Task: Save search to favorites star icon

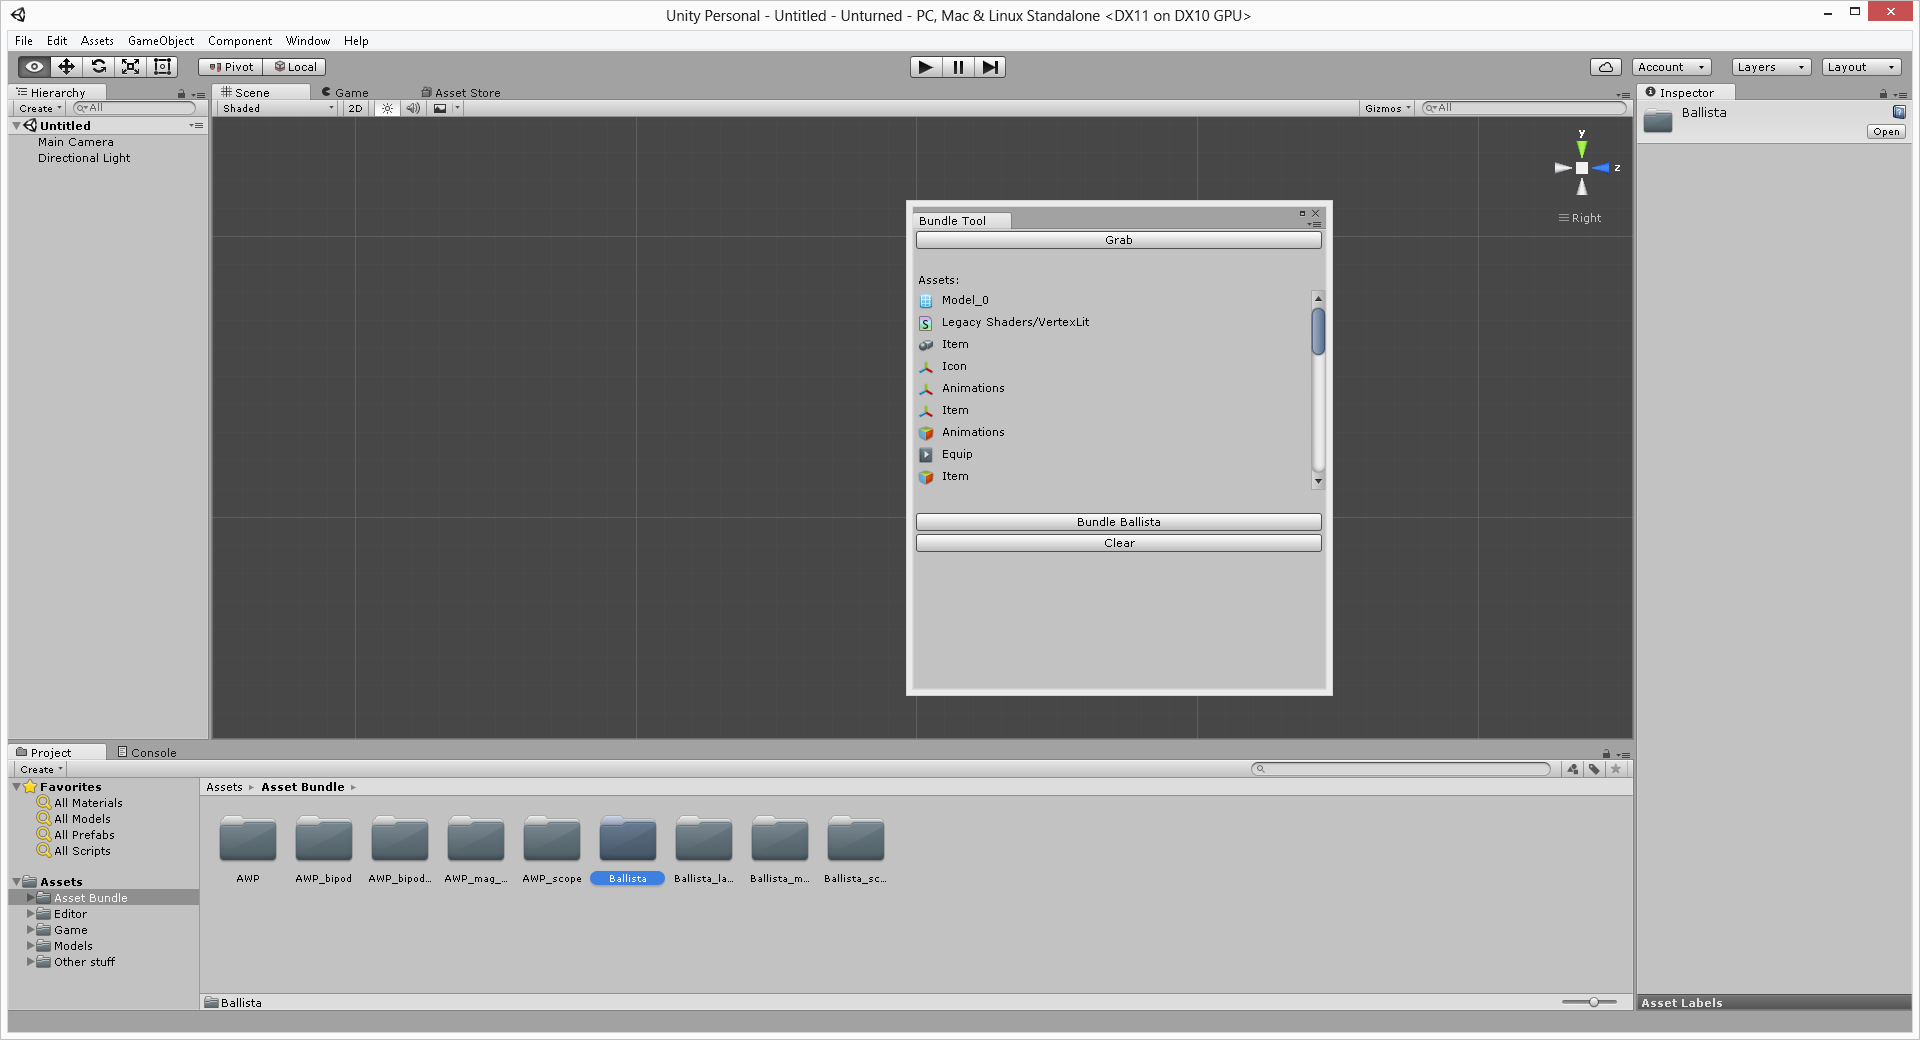Action: coord(1616,769)
